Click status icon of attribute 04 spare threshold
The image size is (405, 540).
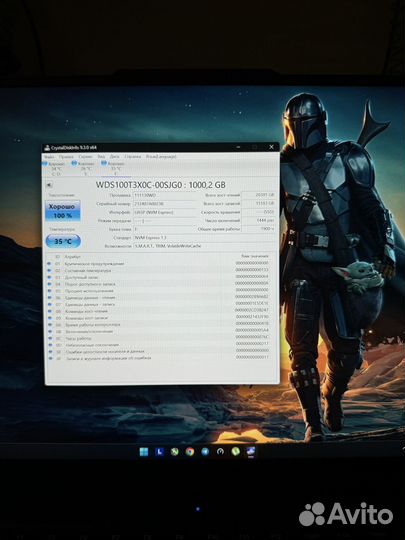pyautogui.click(x=49, y=284)
